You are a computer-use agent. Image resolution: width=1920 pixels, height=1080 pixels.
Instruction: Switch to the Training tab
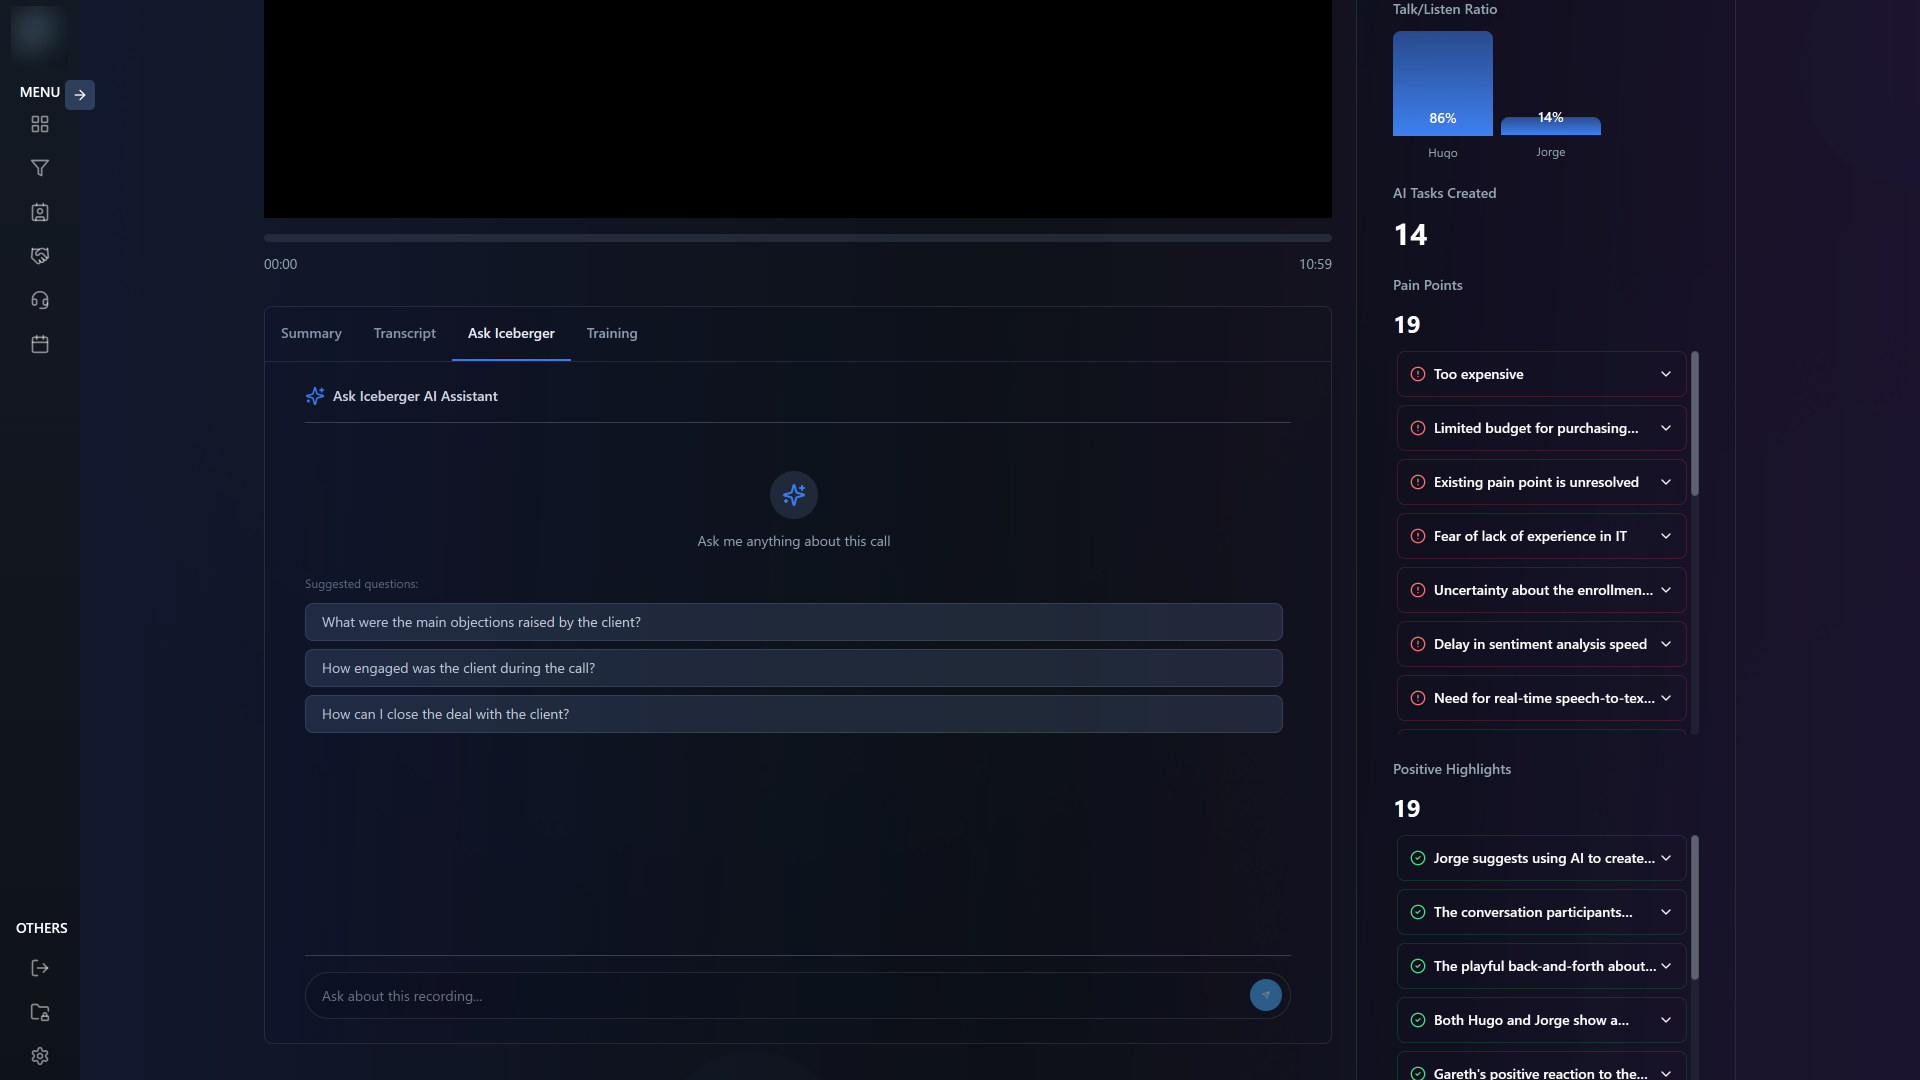[x=612, y=333]
